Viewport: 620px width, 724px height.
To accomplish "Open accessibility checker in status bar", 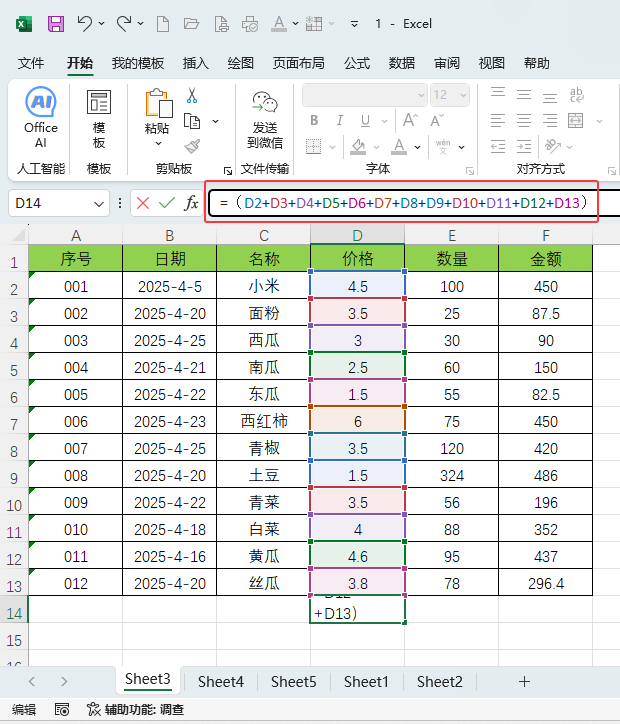I will [136, 709].
